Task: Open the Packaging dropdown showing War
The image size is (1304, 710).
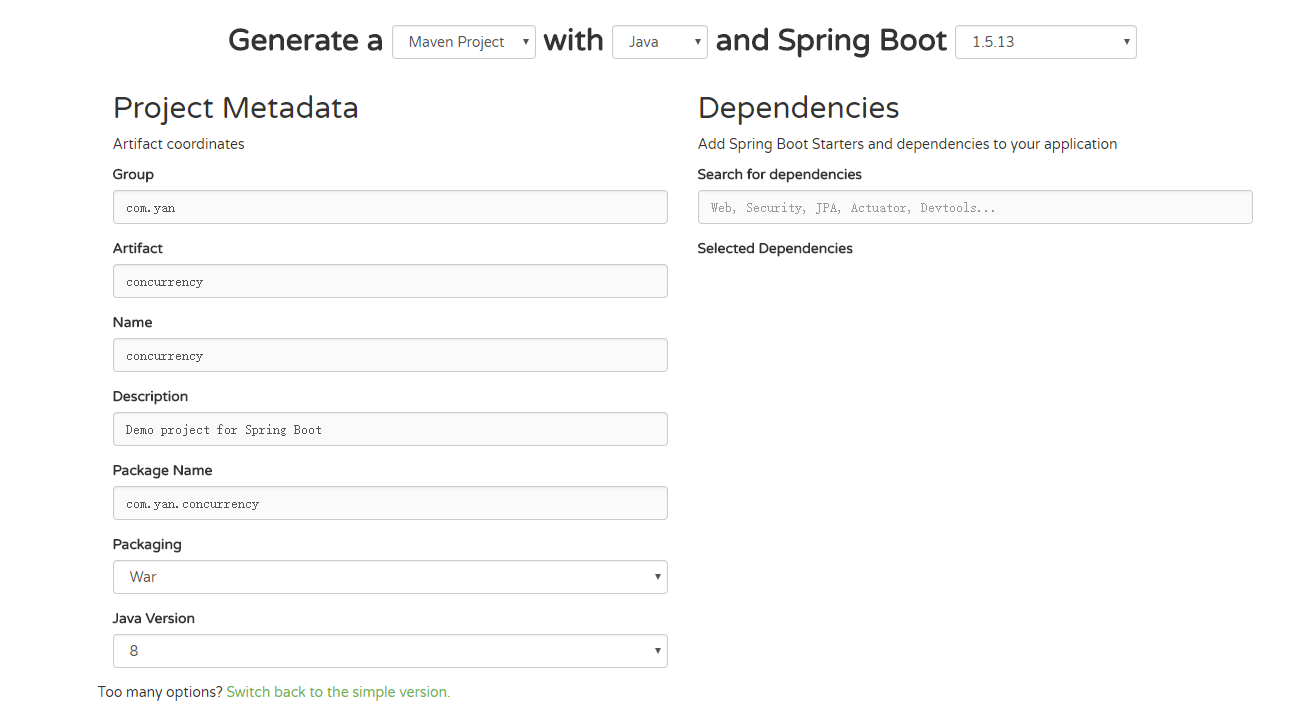Action: coord(390,577)
